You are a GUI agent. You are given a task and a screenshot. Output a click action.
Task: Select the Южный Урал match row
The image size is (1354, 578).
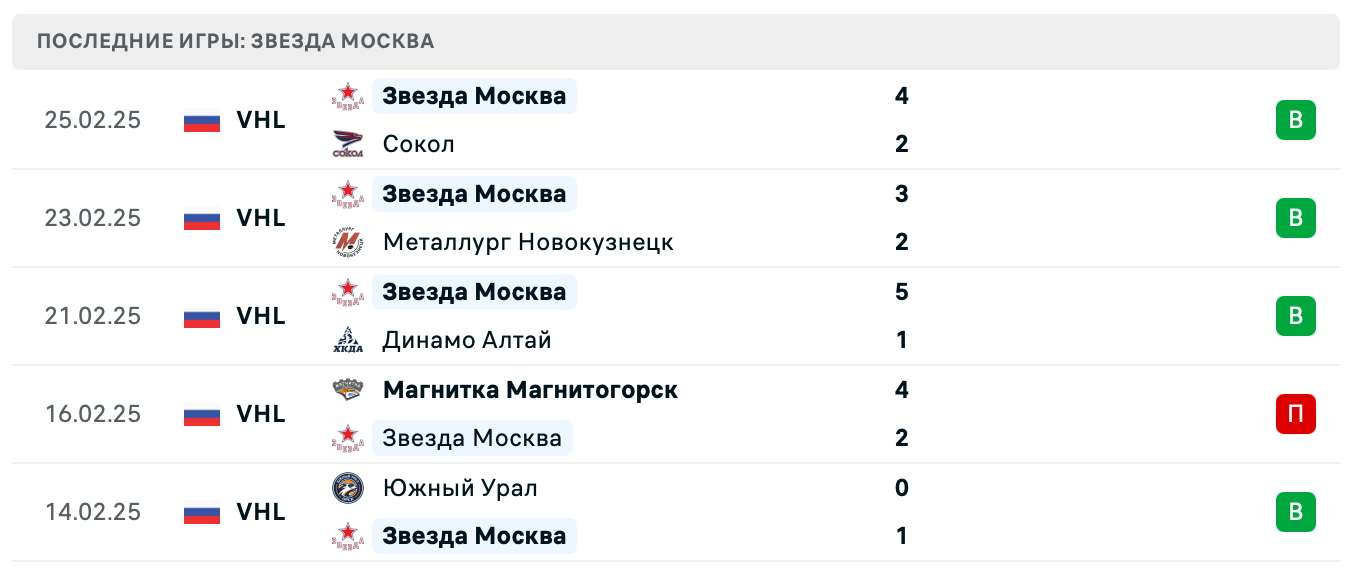coord(677,512)
